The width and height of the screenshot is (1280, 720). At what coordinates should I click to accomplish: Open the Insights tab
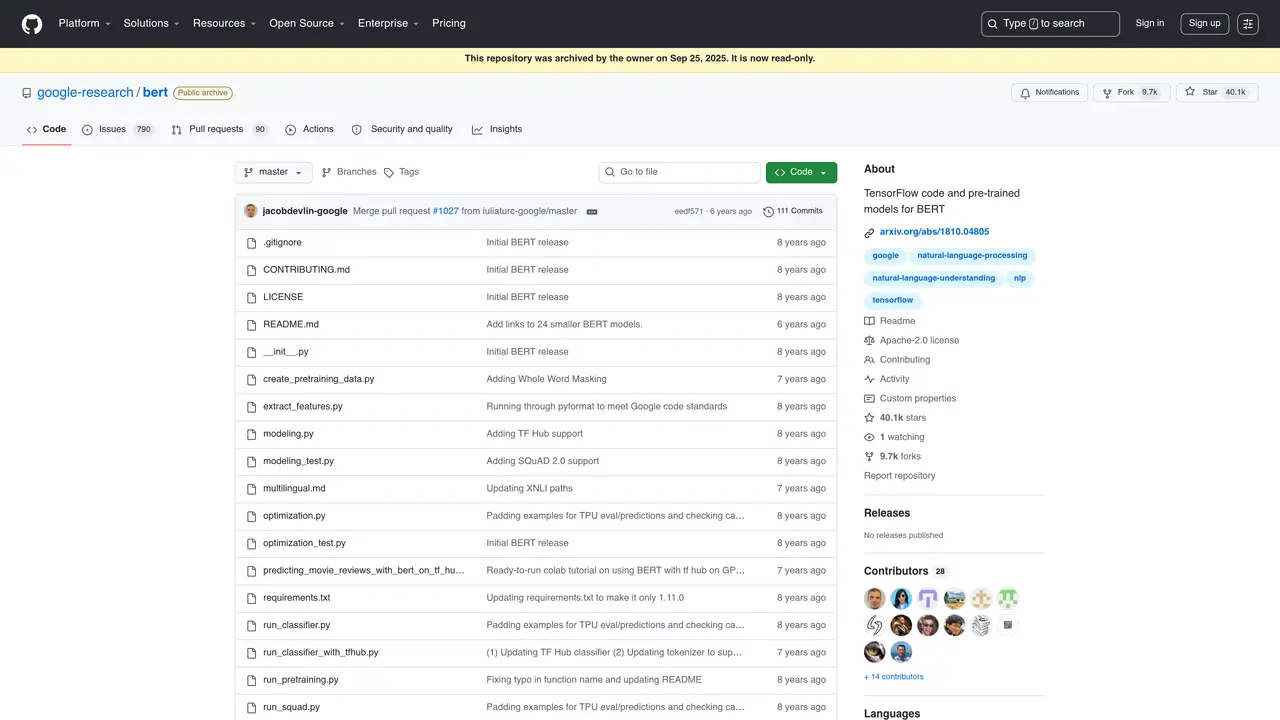tap(497, 130)
